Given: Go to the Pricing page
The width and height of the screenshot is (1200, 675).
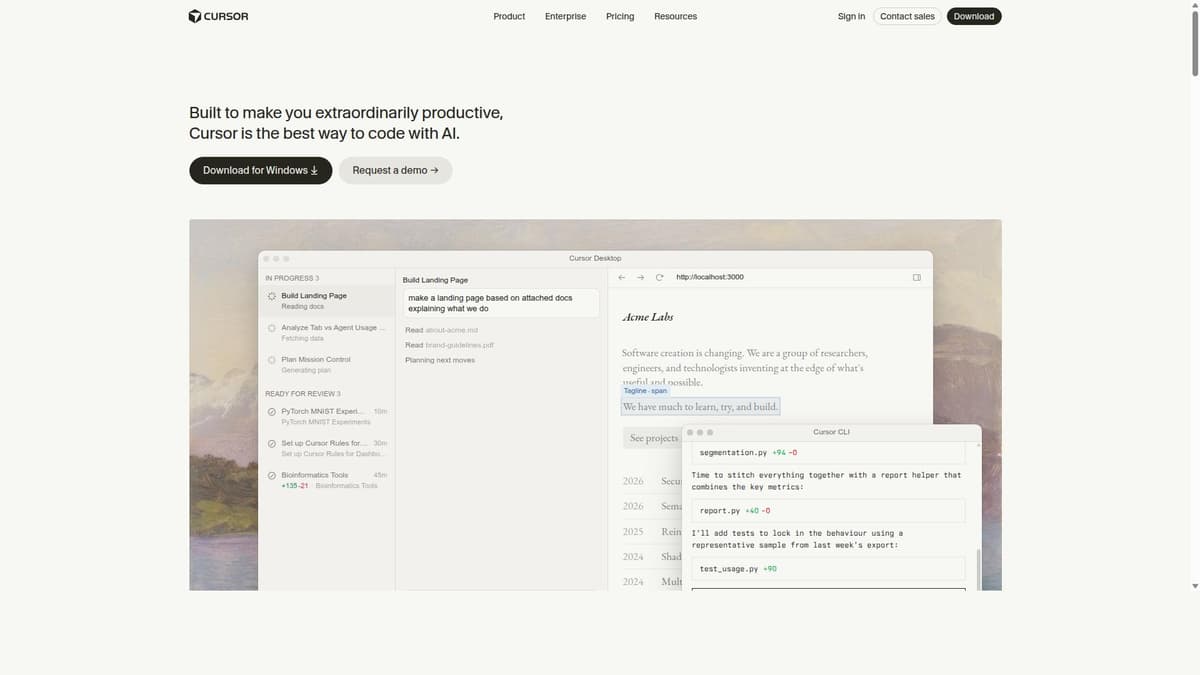Looking at the screenshot, I should (620, 16).
